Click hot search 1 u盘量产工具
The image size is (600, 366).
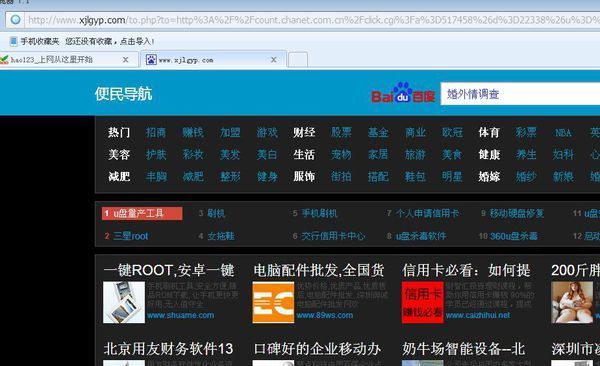[x=142, y=213]
